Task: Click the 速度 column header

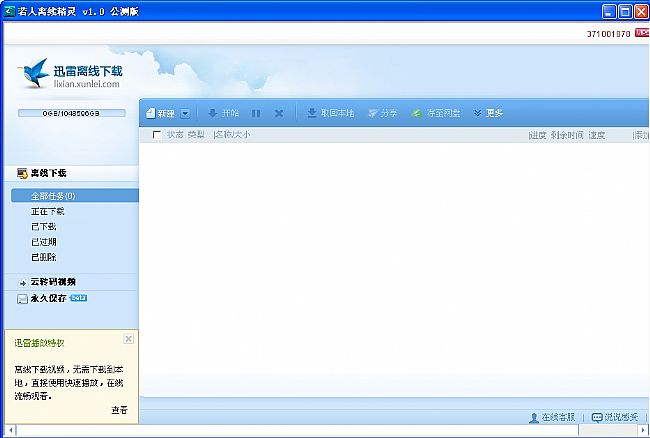Action: point(597,135)
